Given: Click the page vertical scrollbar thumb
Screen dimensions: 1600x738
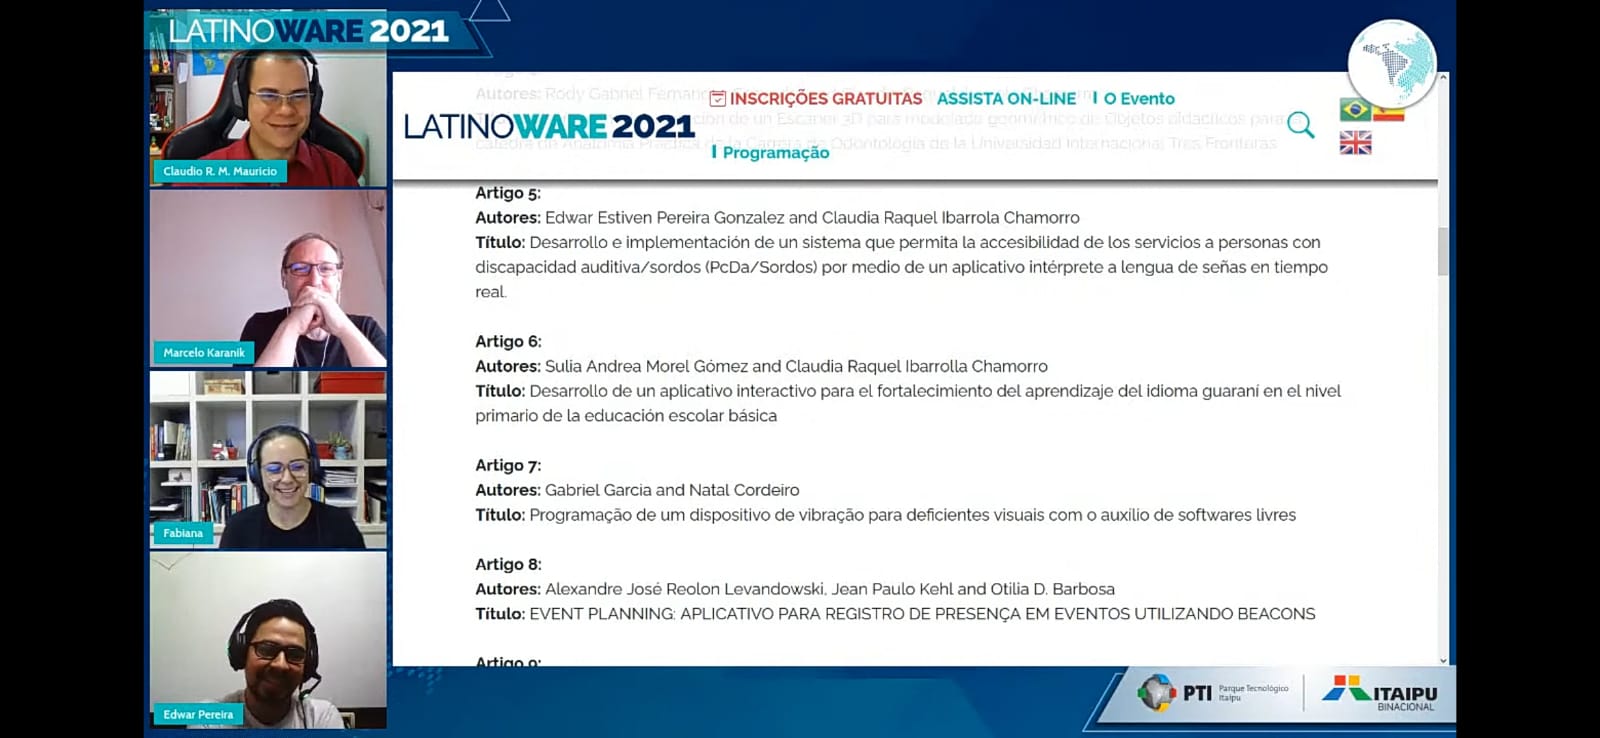Looking at the screenshot, I should [x=1443, y=251].
